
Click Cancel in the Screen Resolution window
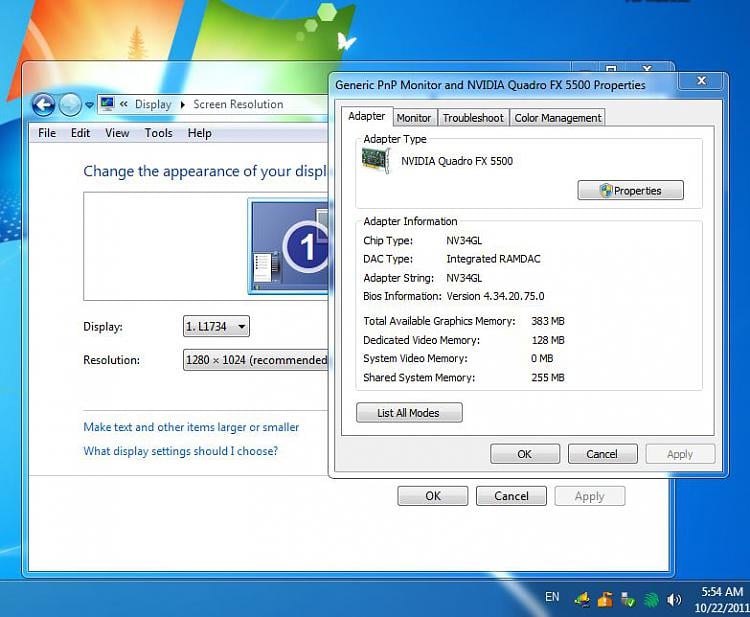pos(511,496)
